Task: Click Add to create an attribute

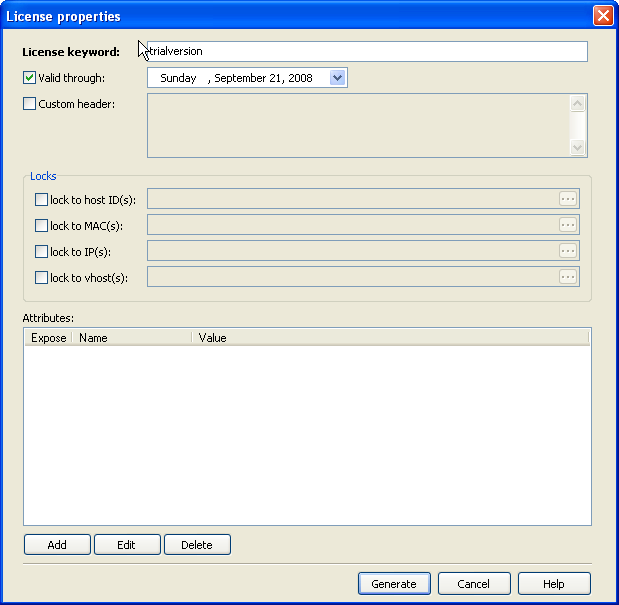Action: [57, 545]
